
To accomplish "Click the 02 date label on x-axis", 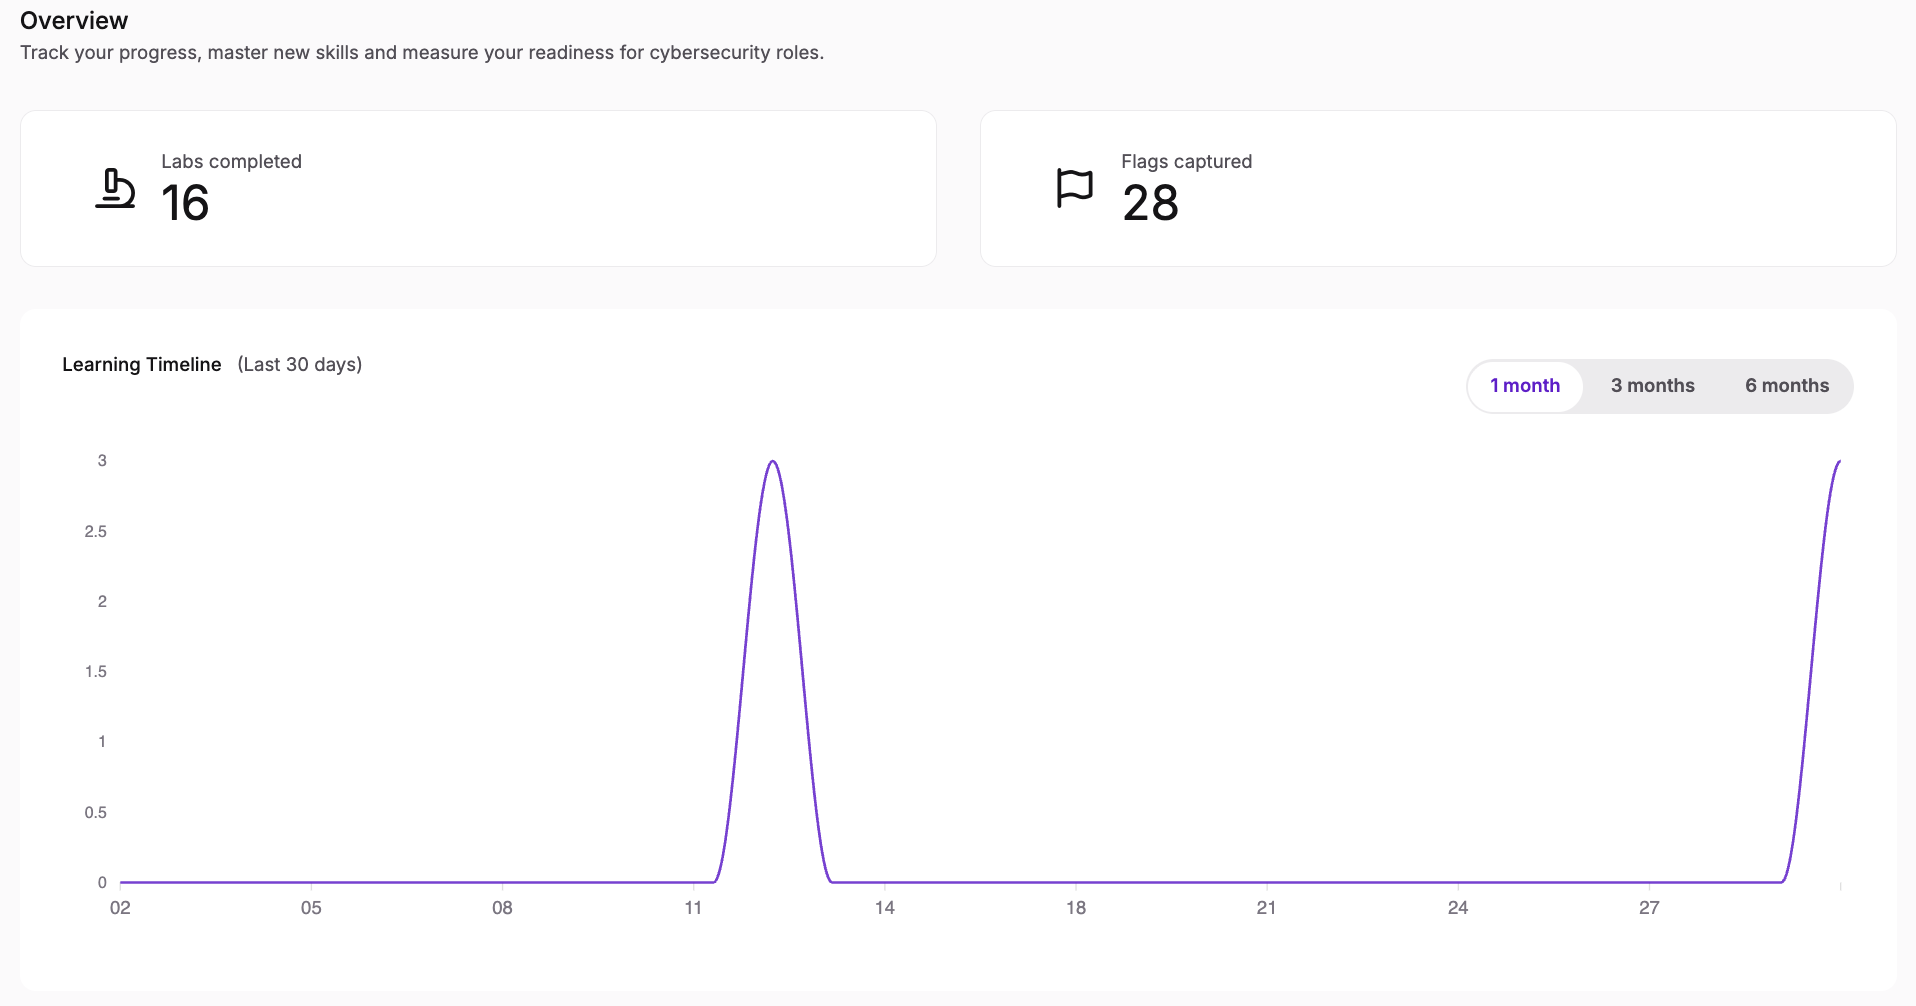I will click(x=120, y=908).
